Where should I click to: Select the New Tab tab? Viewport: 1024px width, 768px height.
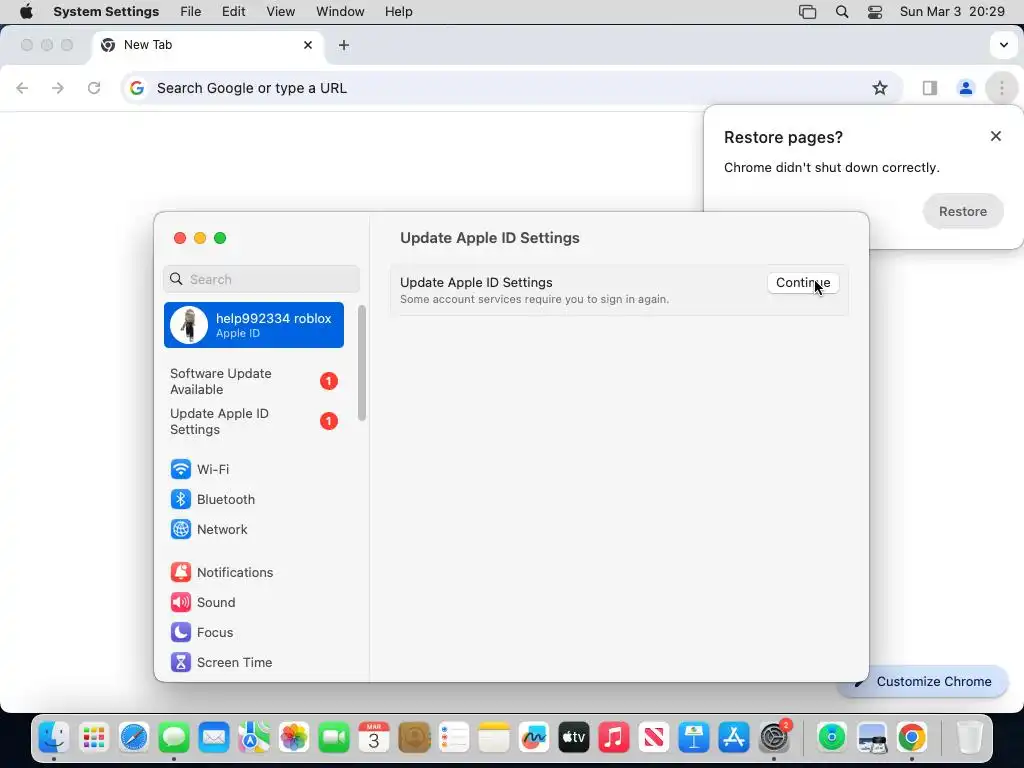[208, 45]
